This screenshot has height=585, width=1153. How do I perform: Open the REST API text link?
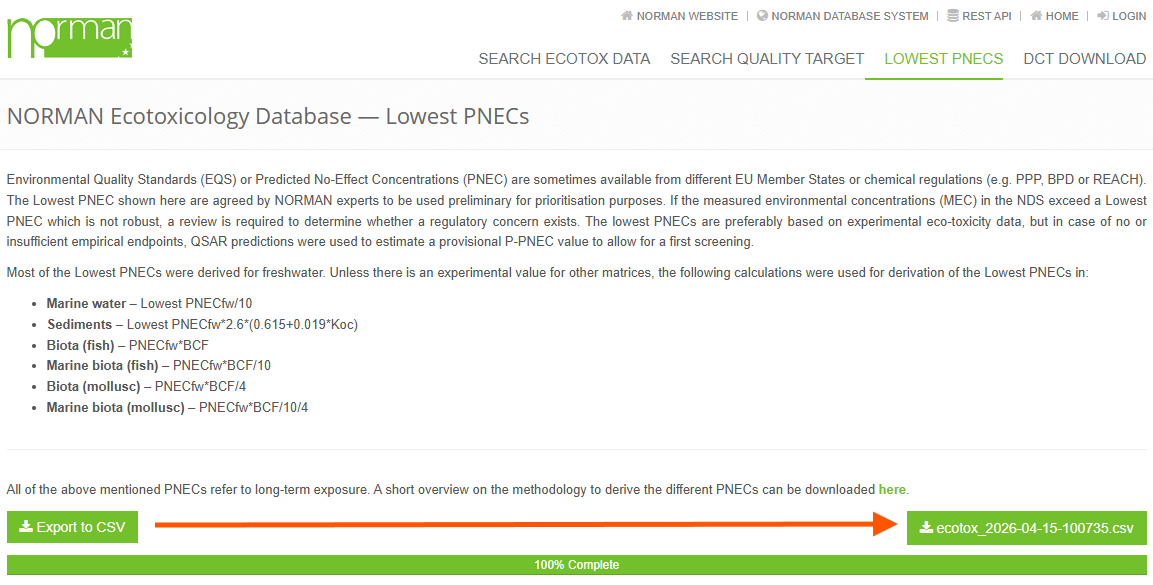point(986,16)
